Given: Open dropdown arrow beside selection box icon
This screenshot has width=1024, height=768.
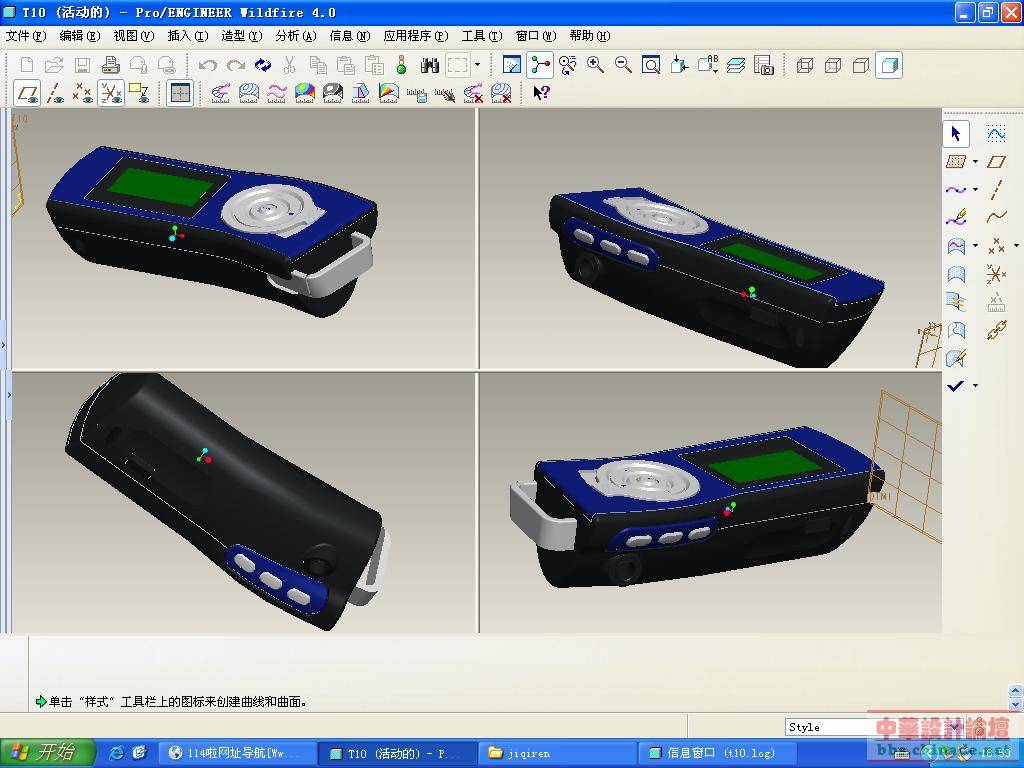Looking at the screenshot, I should pos(477,65).
